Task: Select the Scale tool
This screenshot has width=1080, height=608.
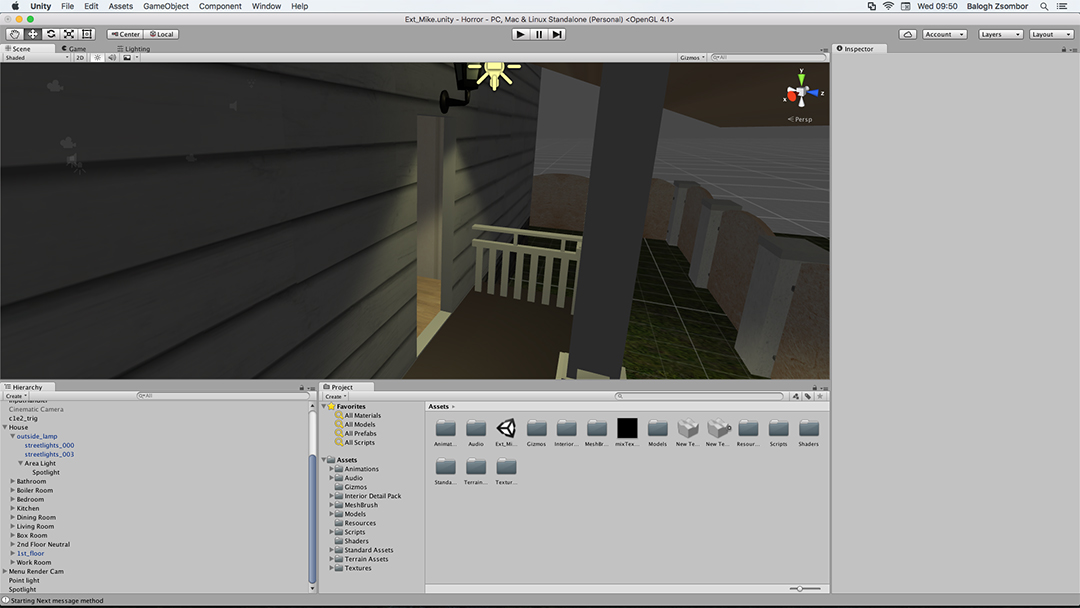Action: click(69, 34)
